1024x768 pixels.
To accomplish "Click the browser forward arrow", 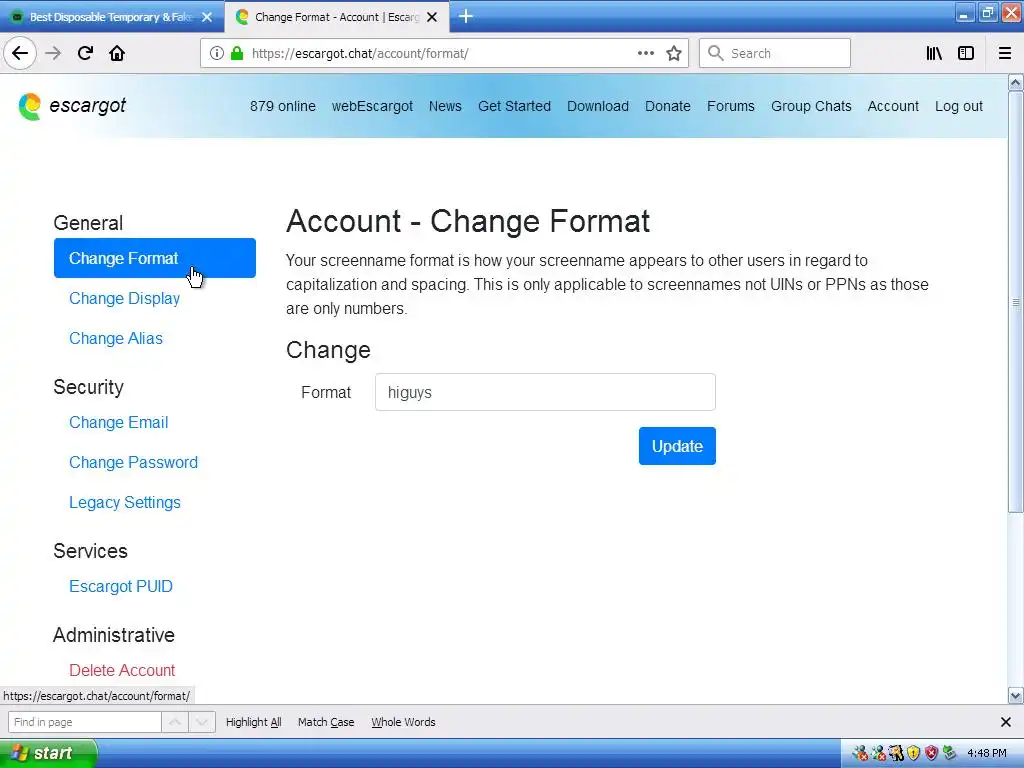I will pos(53,54).
